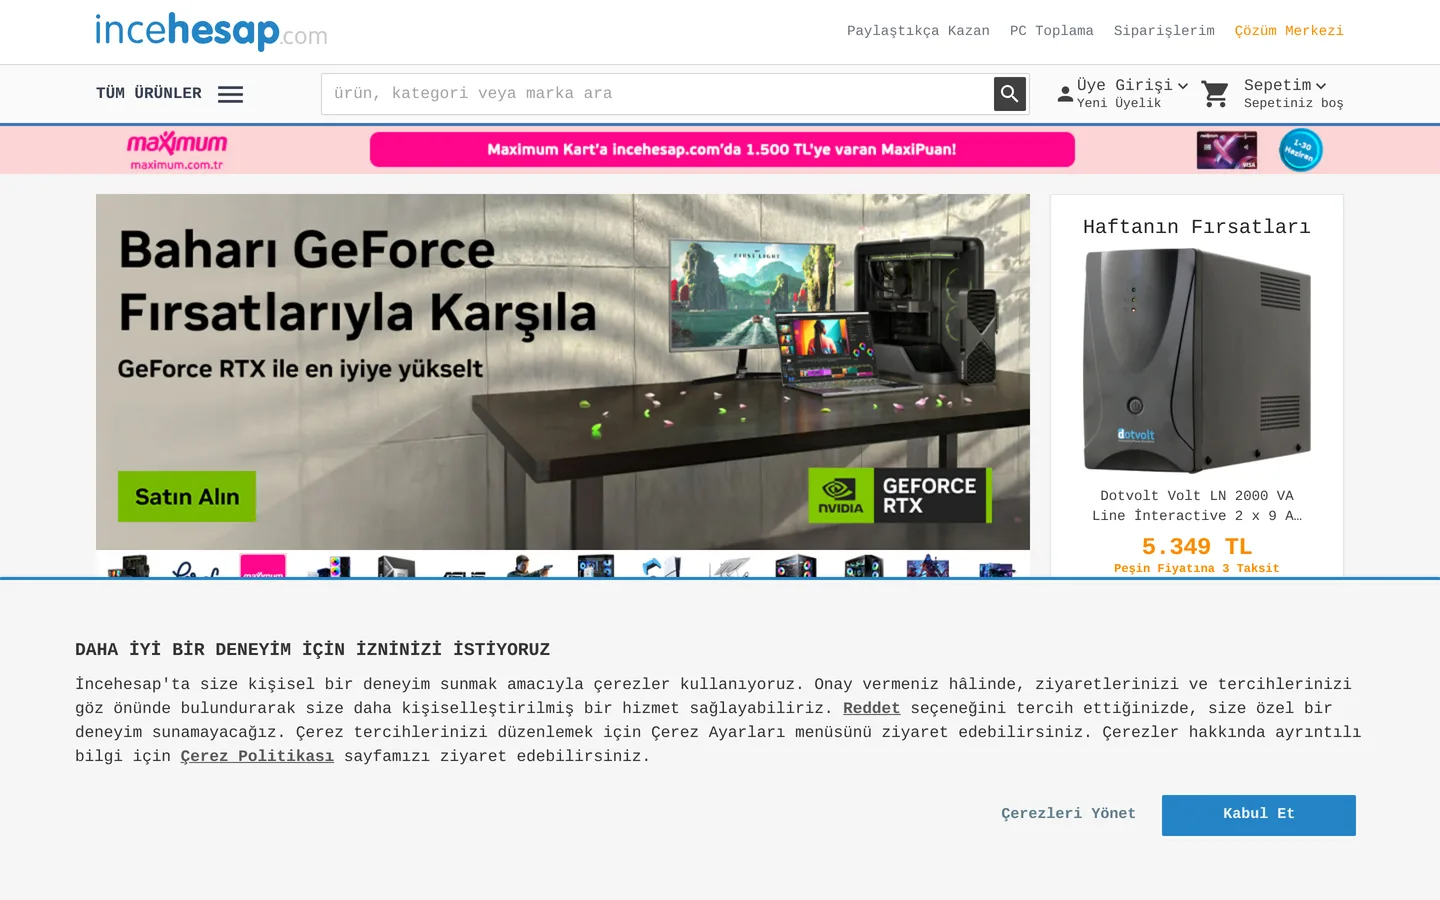Viewport: 1440px width, 900px height.
Task: Open the TÜM ÜRÜNLER hamburger menu
Action: pyautogui.click(x=230, y=94)
